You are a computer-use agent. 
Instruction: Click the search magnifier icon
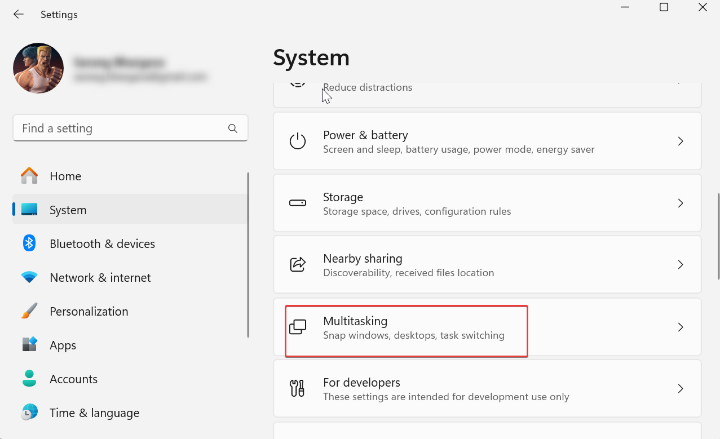(x=233, y=129)
